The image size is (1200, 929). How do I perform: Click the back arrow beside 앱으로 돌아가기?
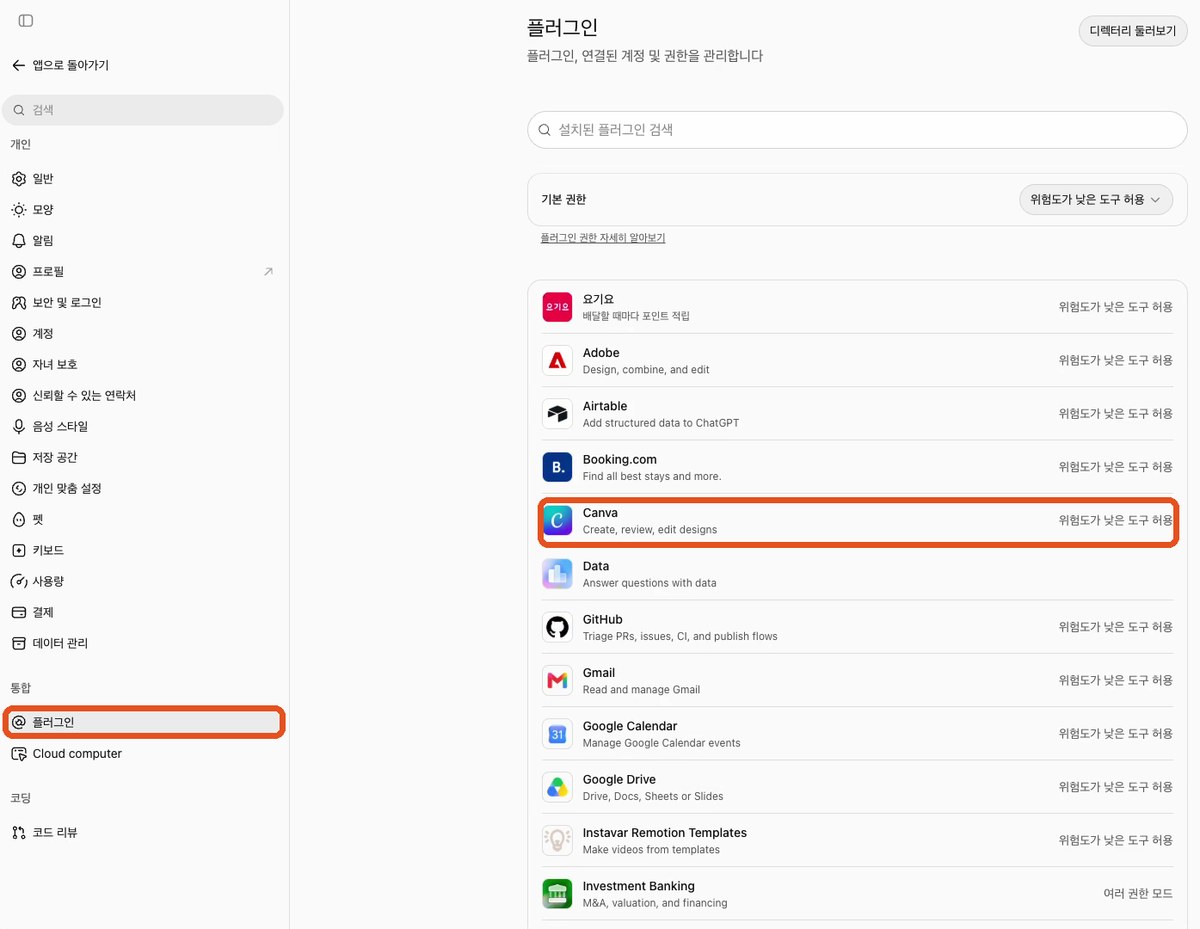[18, 65]
